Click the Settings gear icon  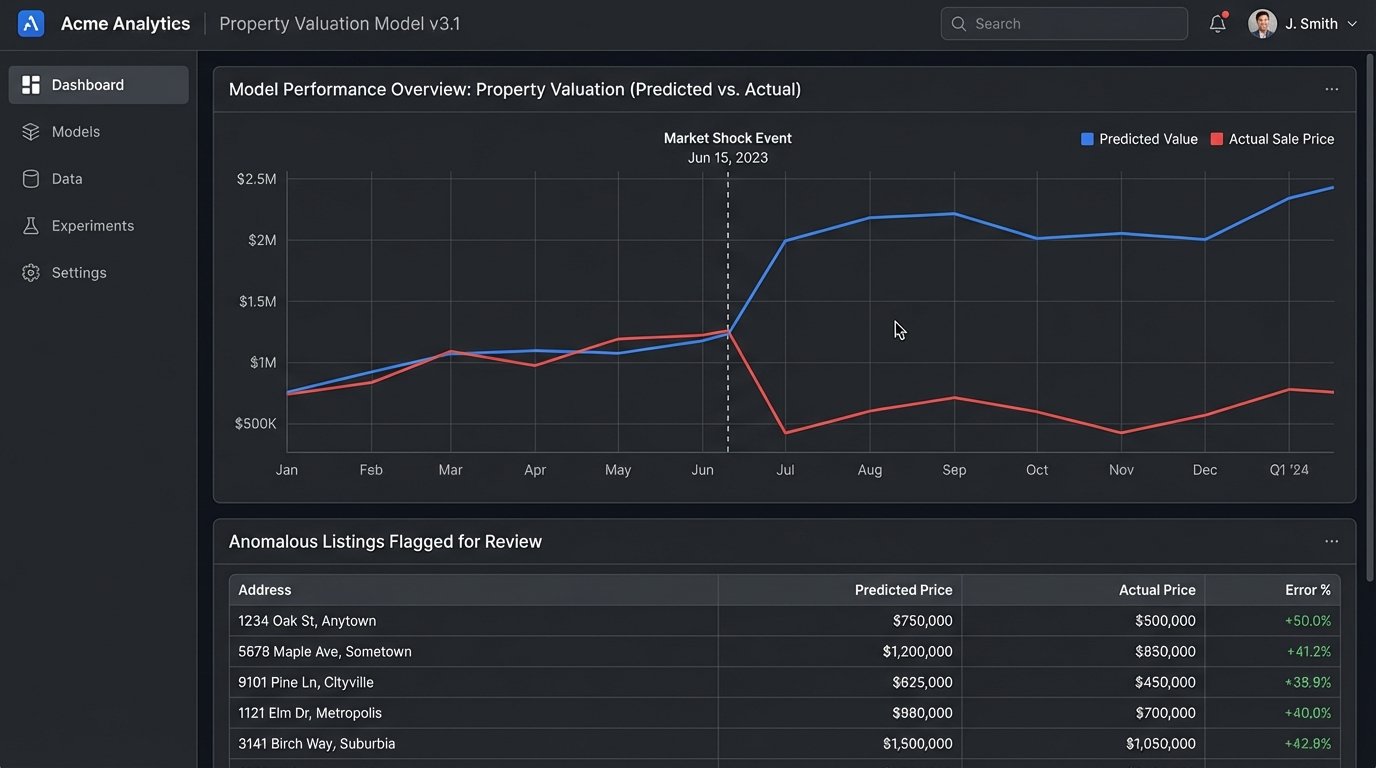coord(30,272)
